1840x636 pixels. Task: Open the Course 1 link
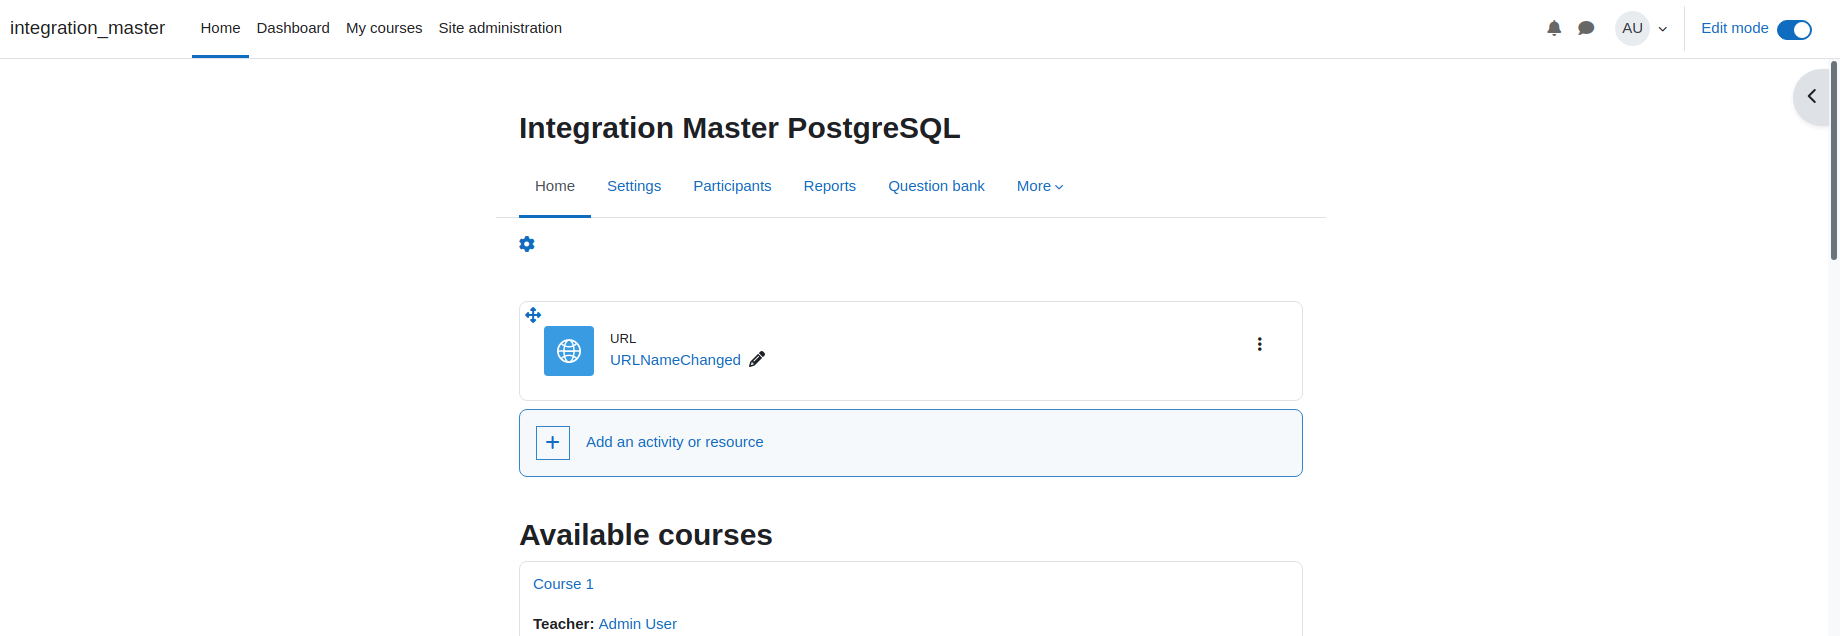[563, 584]
